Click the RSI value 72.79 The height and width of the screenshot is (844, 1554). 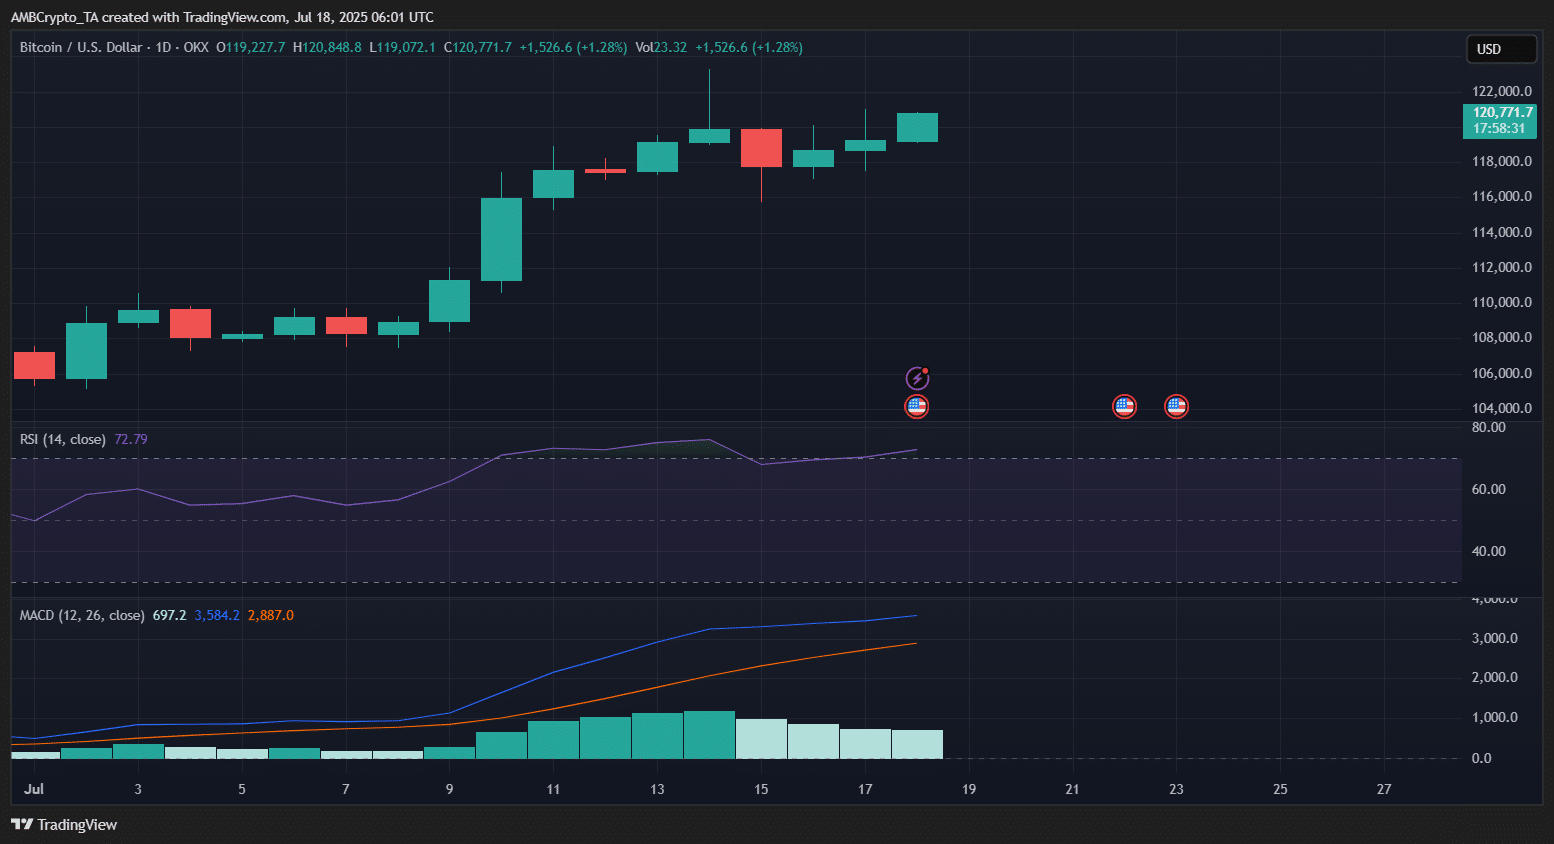coord(131,439)
